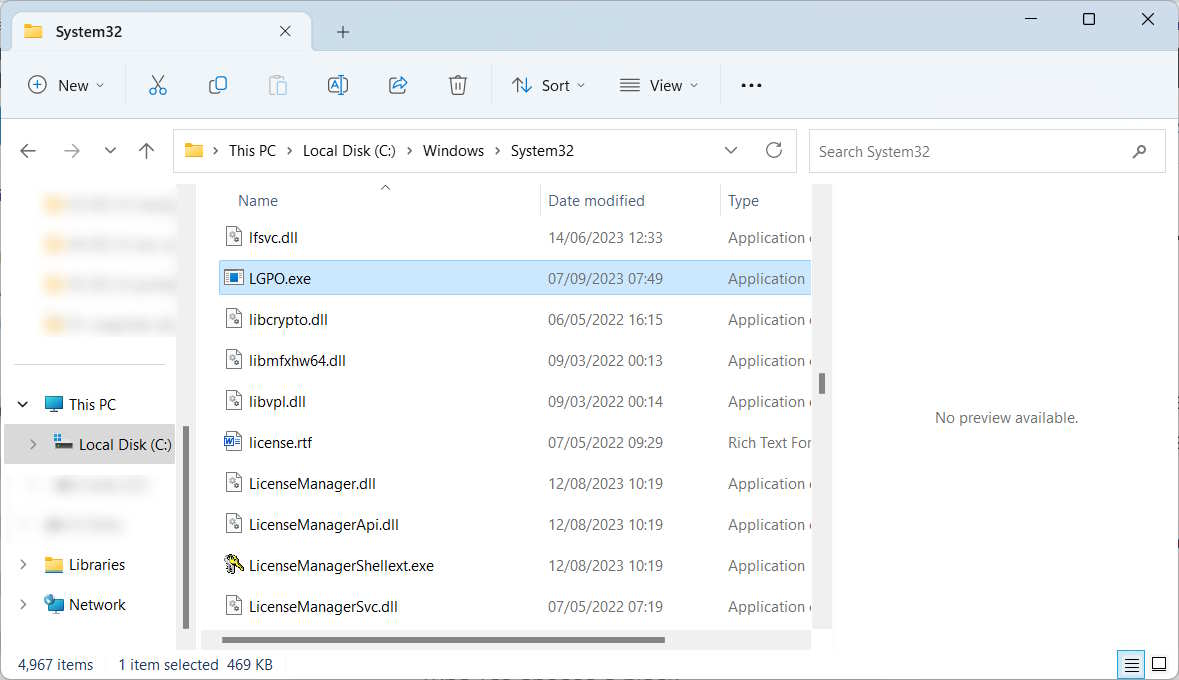Viewport: 1179px width, 680px height.
Task: Open the New item menu
Action: click(66, 85)
